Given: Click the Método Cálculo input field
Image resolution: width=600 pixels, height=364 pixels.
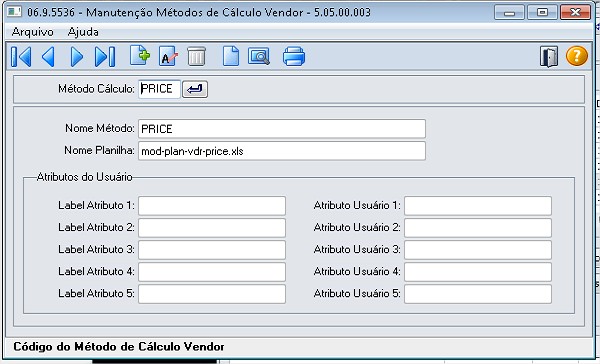Looking at the screenshot, I should click(x=159, y=89).
